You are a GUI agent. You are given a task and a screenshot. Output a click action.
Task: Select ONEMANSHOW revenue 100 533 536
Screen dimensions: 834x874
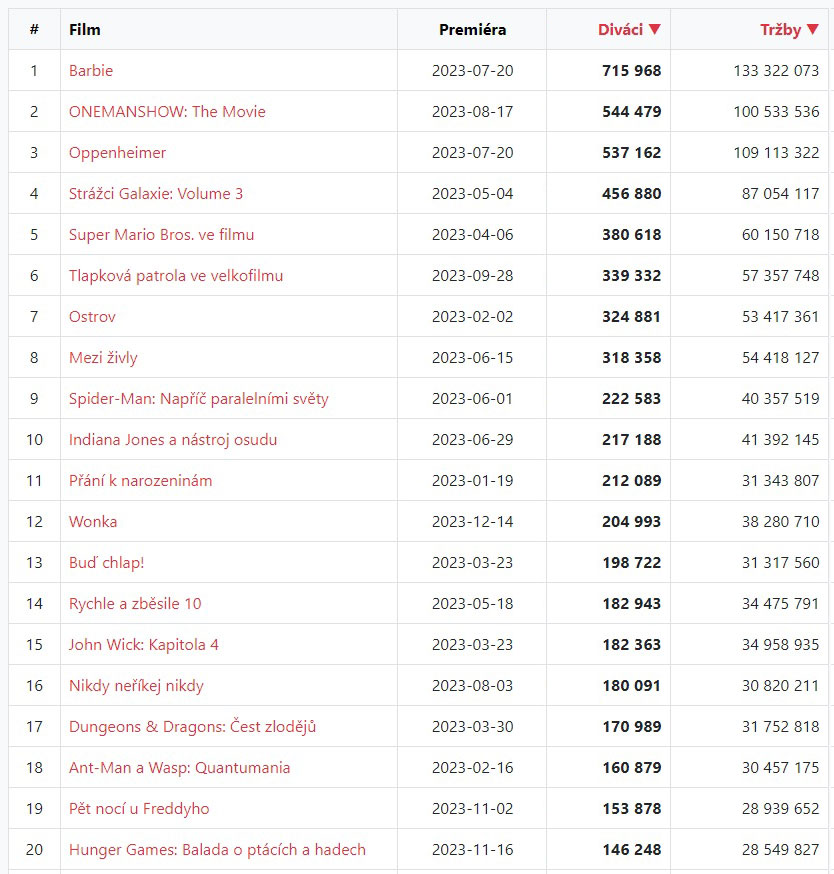click(x=777, y=111)
